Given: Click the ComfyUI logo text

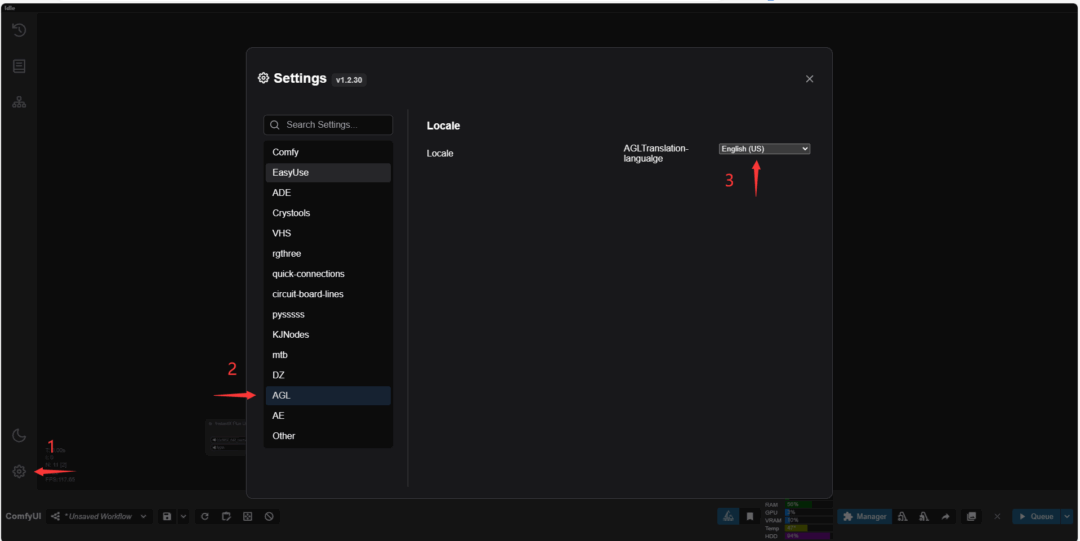Looking at the screenshot, I should (23, 516).
